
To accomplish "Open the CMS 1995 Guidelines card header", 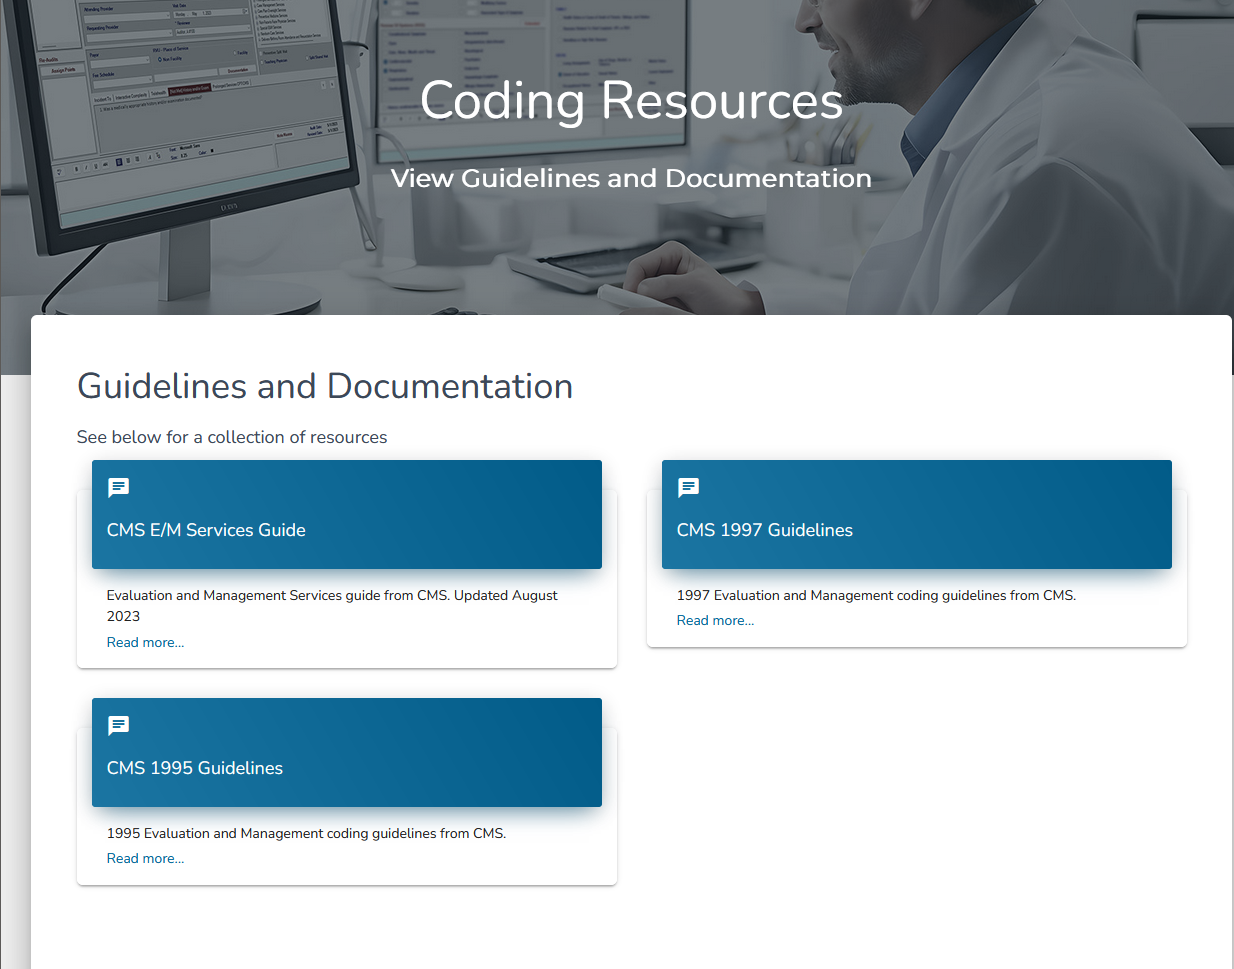I will [347, 752].
